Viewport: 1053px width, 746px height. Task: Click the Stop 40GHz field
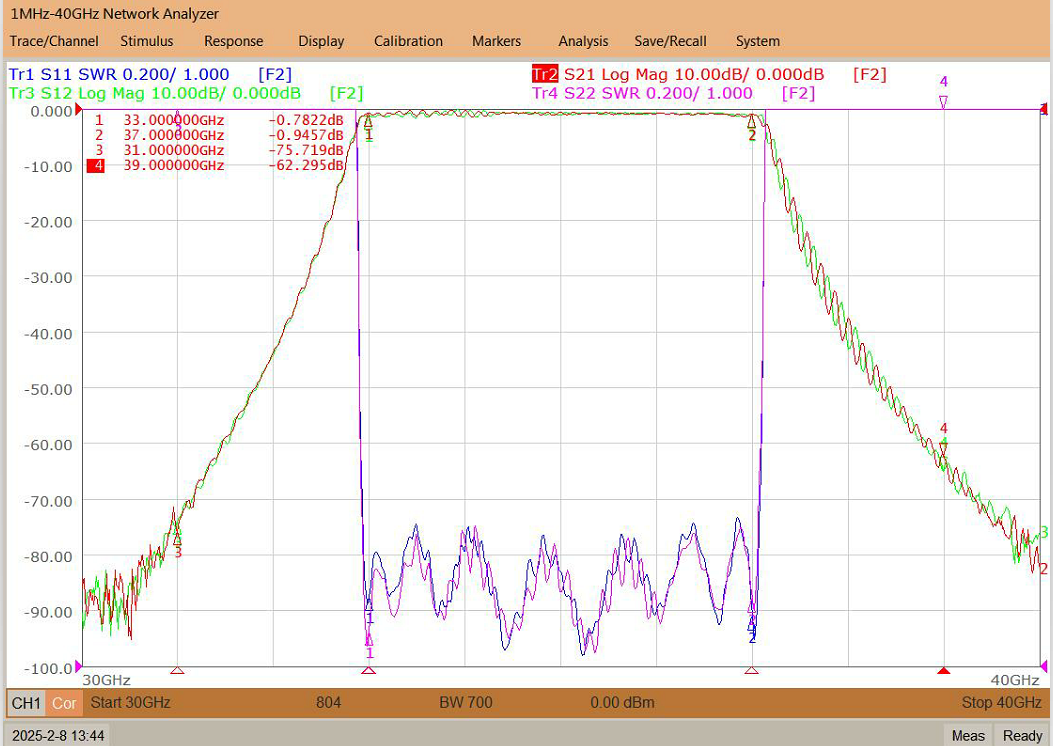pyautogui.click(x=1001, y=703)
